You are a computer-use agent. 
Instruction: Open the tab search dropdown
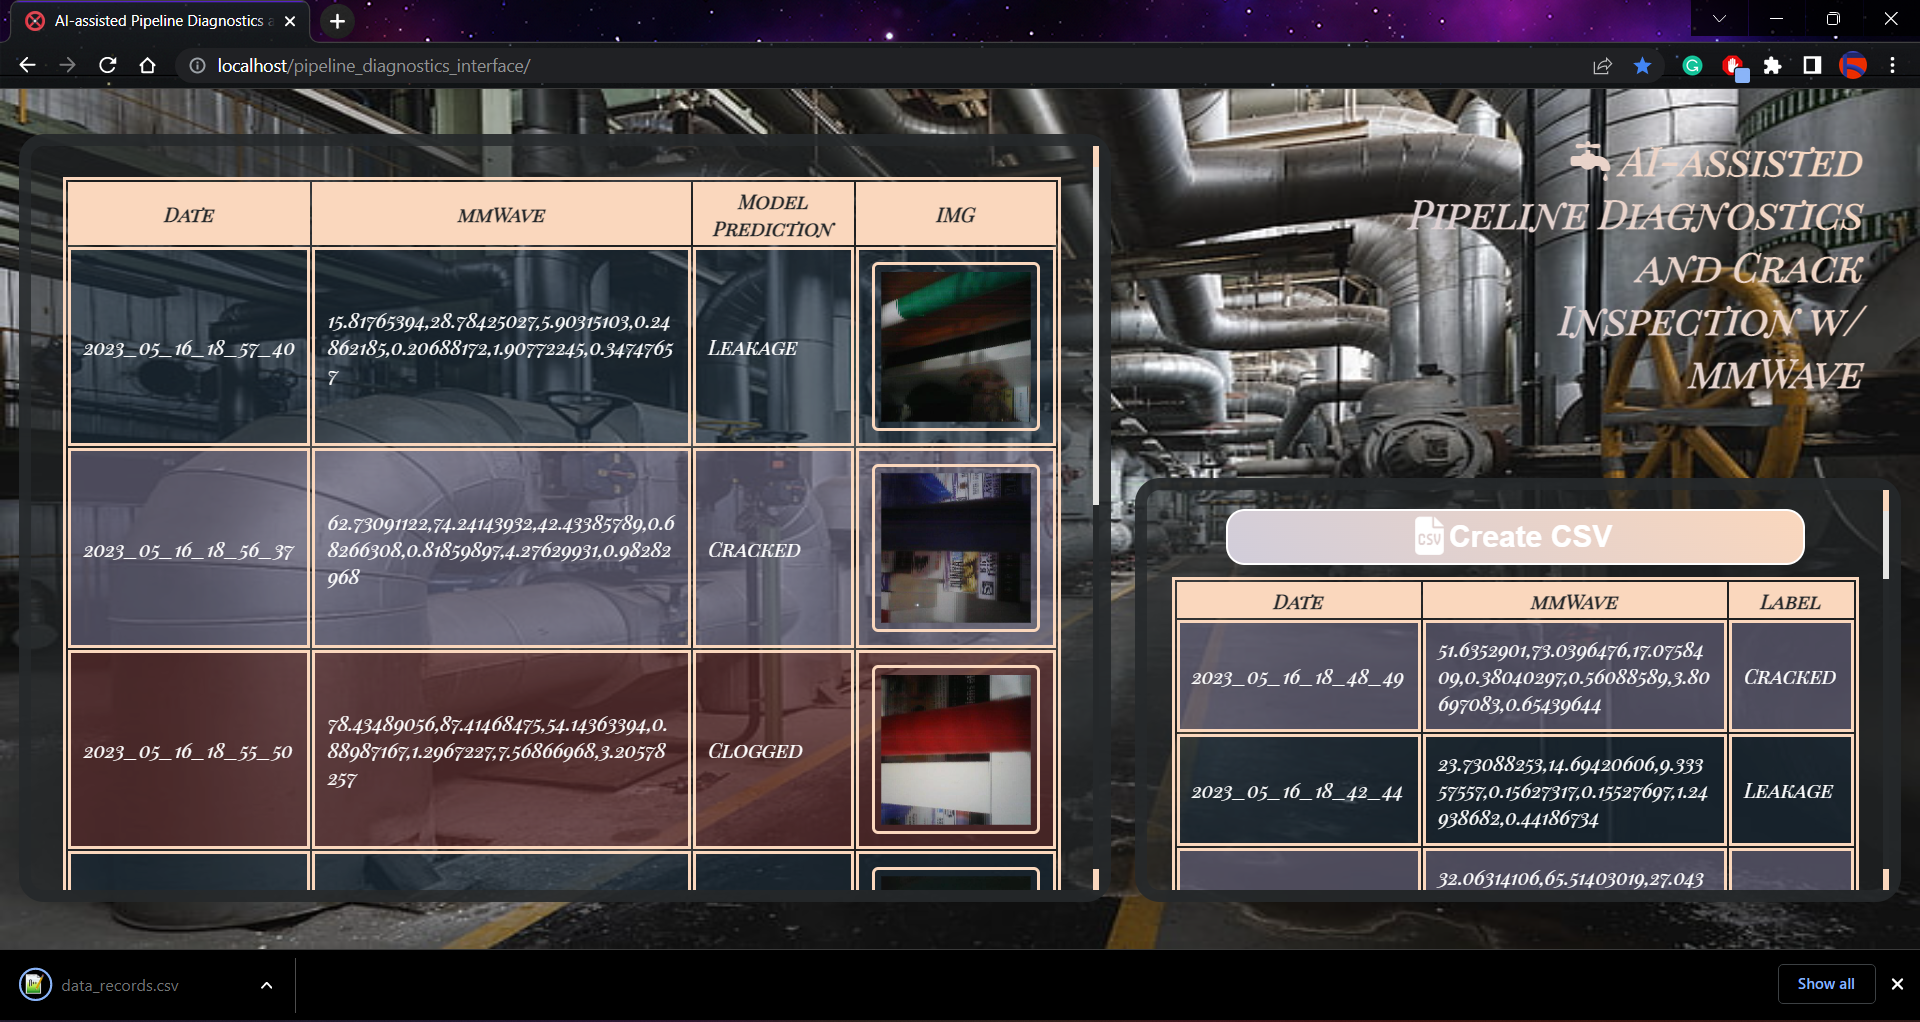coord(1719,18)
